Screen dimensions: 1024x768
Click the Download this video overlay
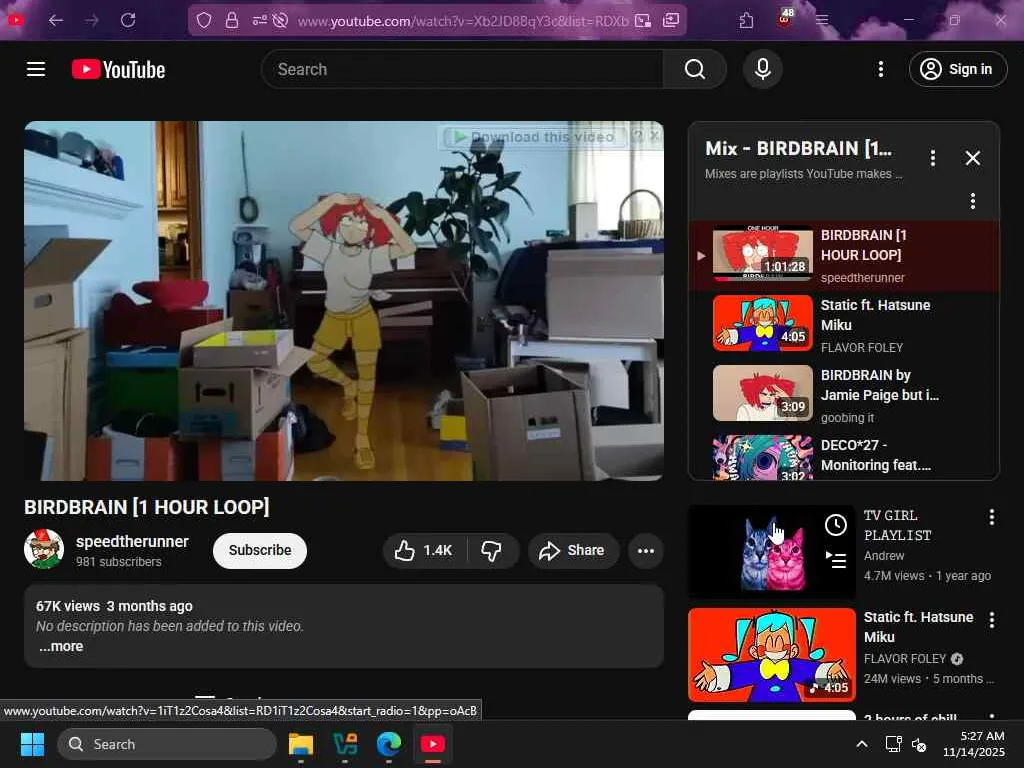534,136
